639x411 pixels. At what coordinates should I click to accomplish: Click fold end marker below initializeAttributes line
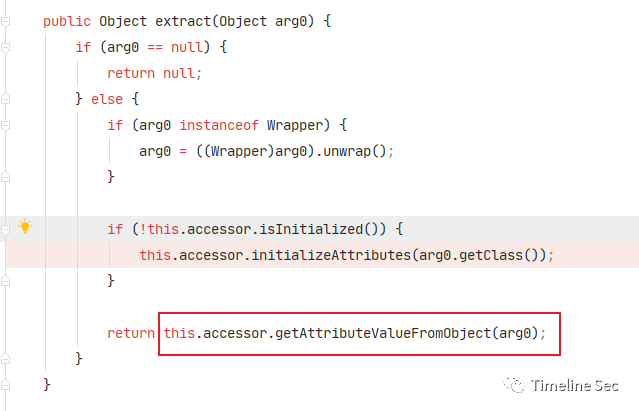(5, 280)
